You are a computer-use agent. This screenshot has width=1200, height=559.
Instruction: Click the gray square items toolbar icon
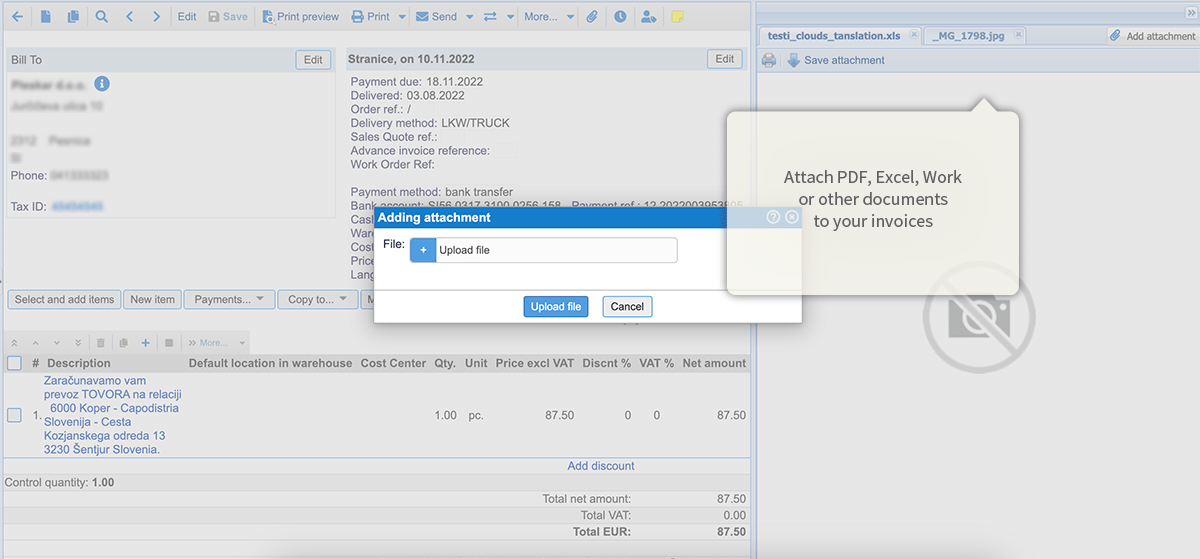coord(169,343)
